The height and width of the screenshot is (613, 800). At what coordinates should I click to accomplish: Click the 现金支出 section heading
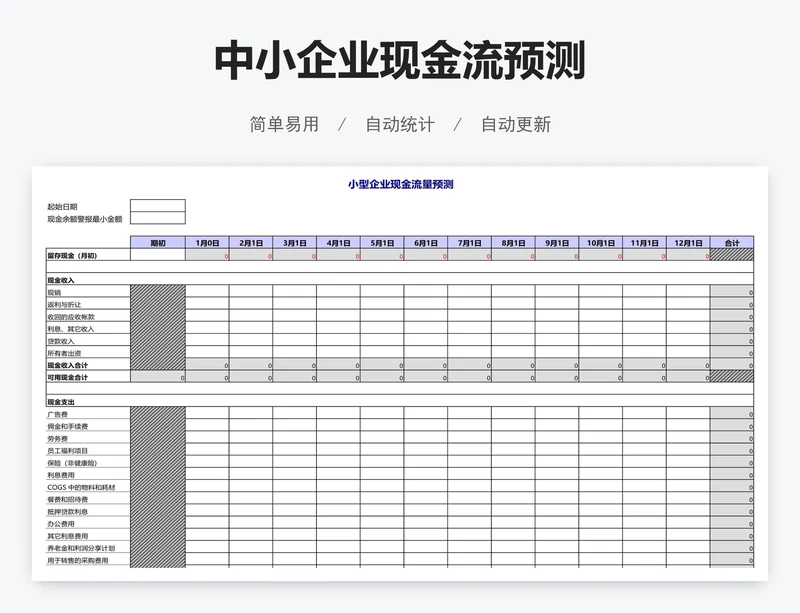[61, 402]
